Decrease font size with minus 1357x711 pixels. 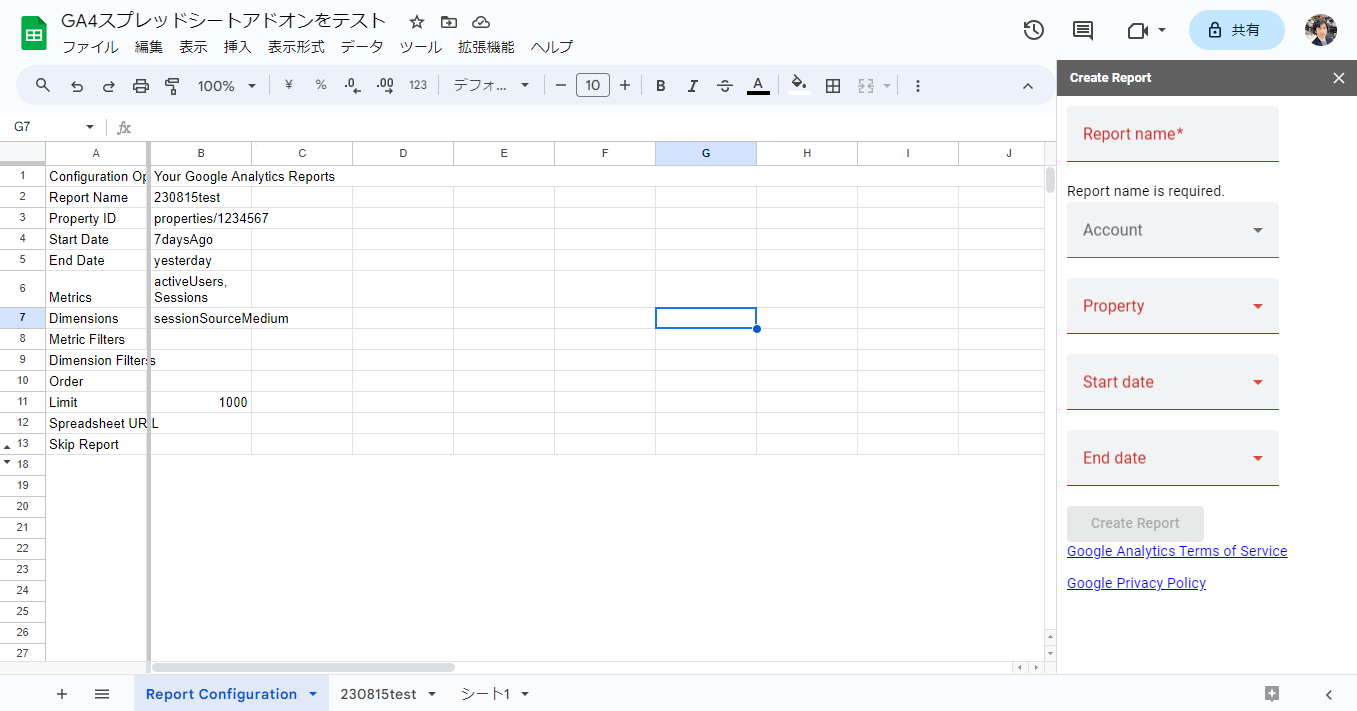click(561, 86)
